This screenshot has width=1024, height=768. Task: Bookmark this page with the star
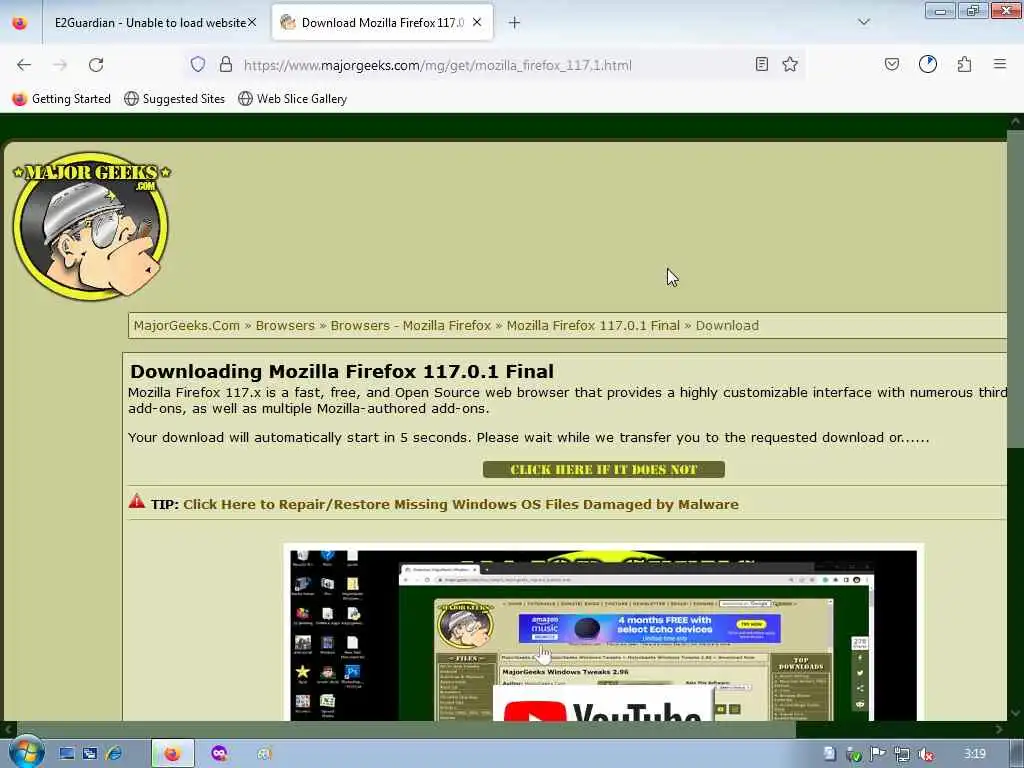[x=790, y=64]
